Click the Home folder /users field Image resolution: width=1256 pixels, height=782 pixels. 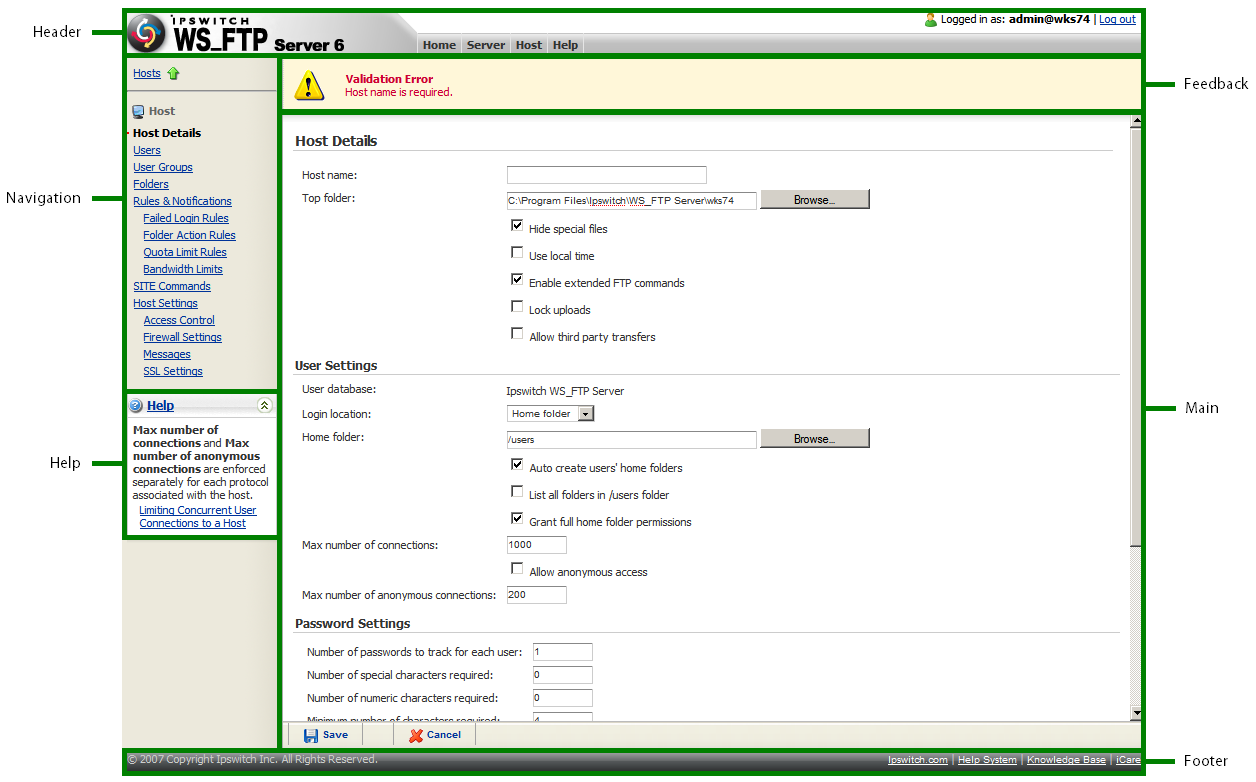coord(632,440)
